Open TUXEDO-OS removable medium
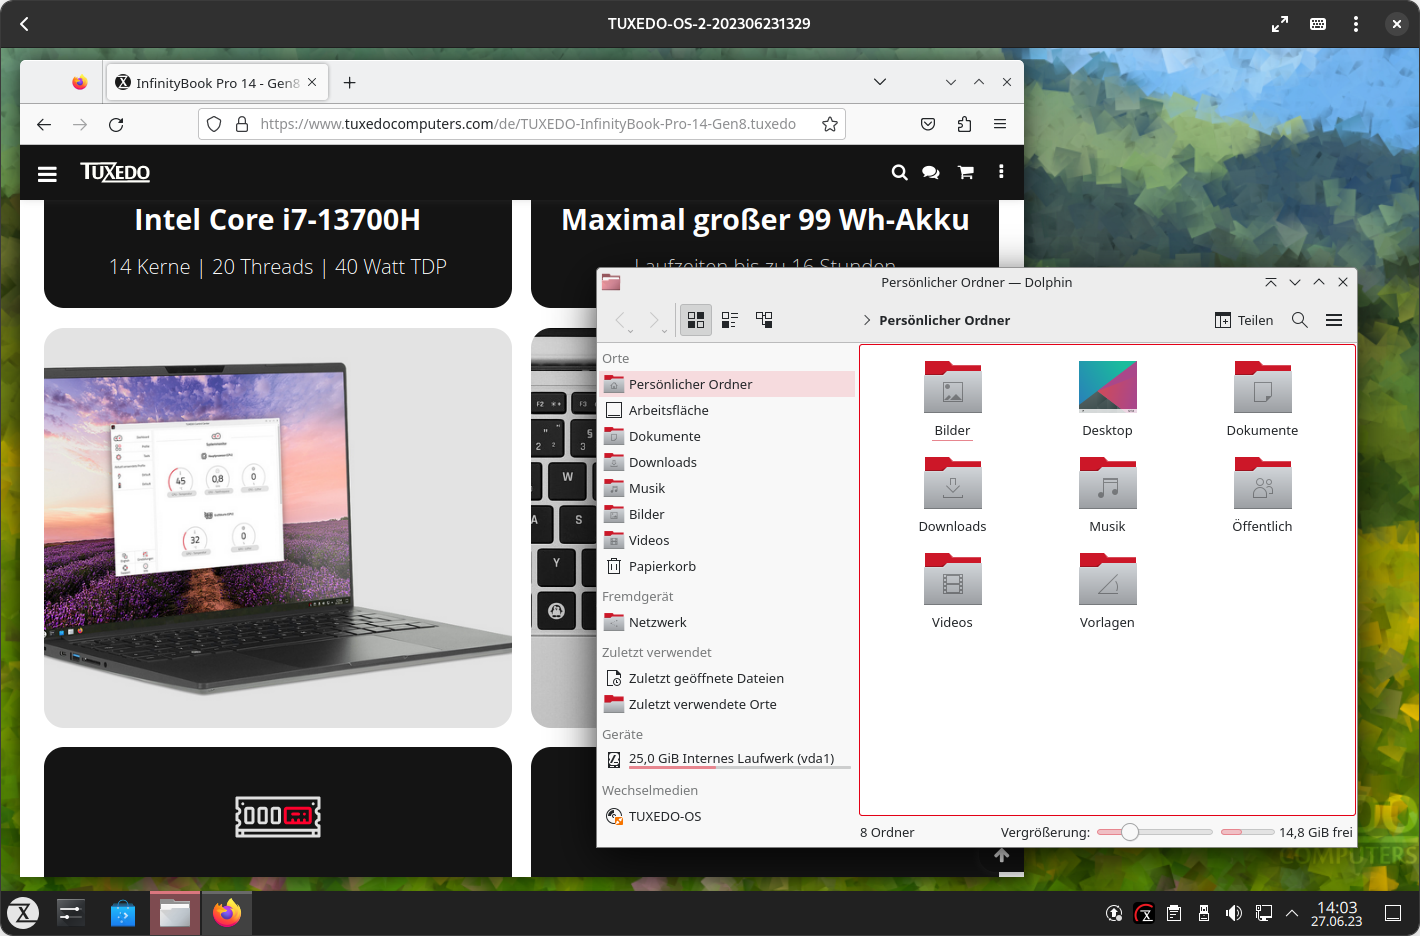 click(727, 816)
